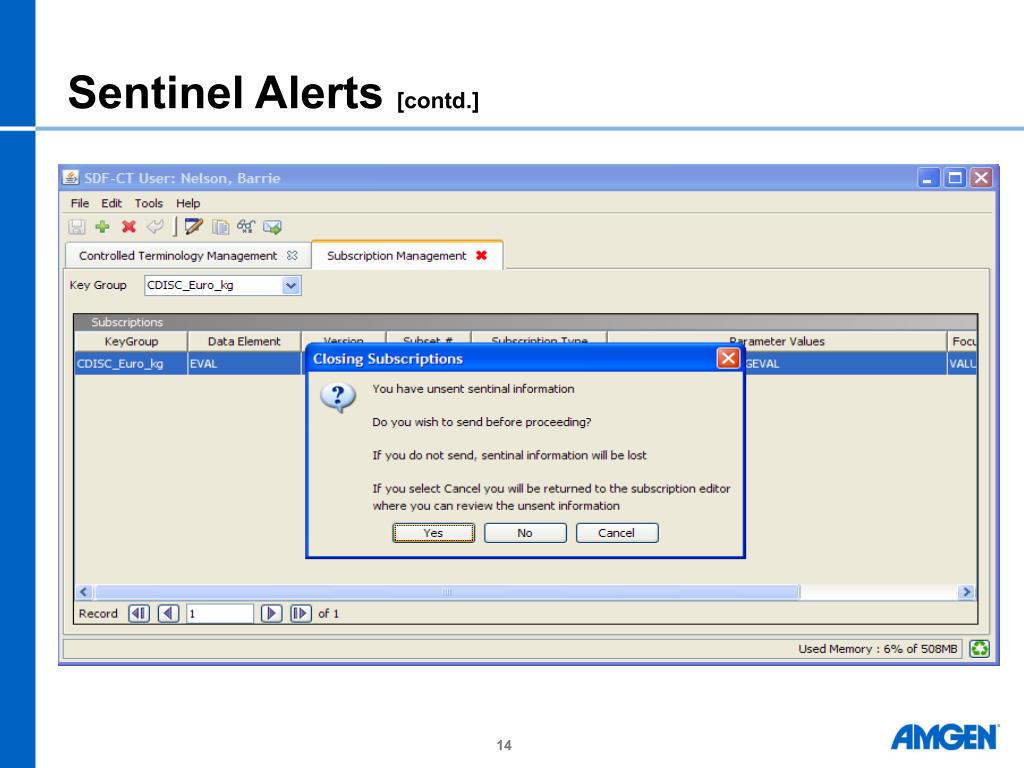
Task: Click the record number input field
Action: [220, 613]
